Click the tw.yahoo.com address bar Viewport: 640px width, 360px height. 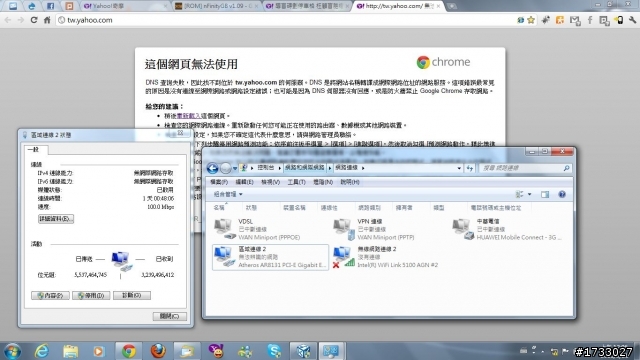[x=286, y=20]
